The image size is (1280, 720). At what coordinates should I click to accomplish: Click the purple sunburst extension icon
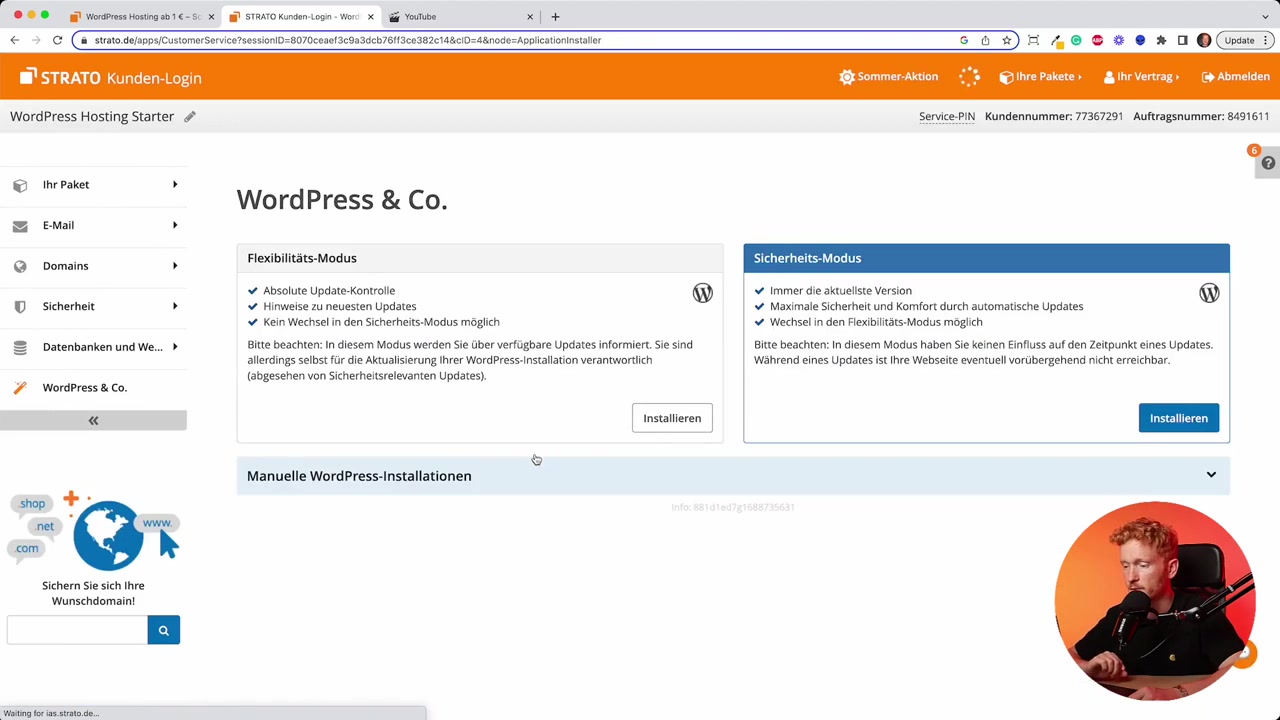(x=1119, y=40)
